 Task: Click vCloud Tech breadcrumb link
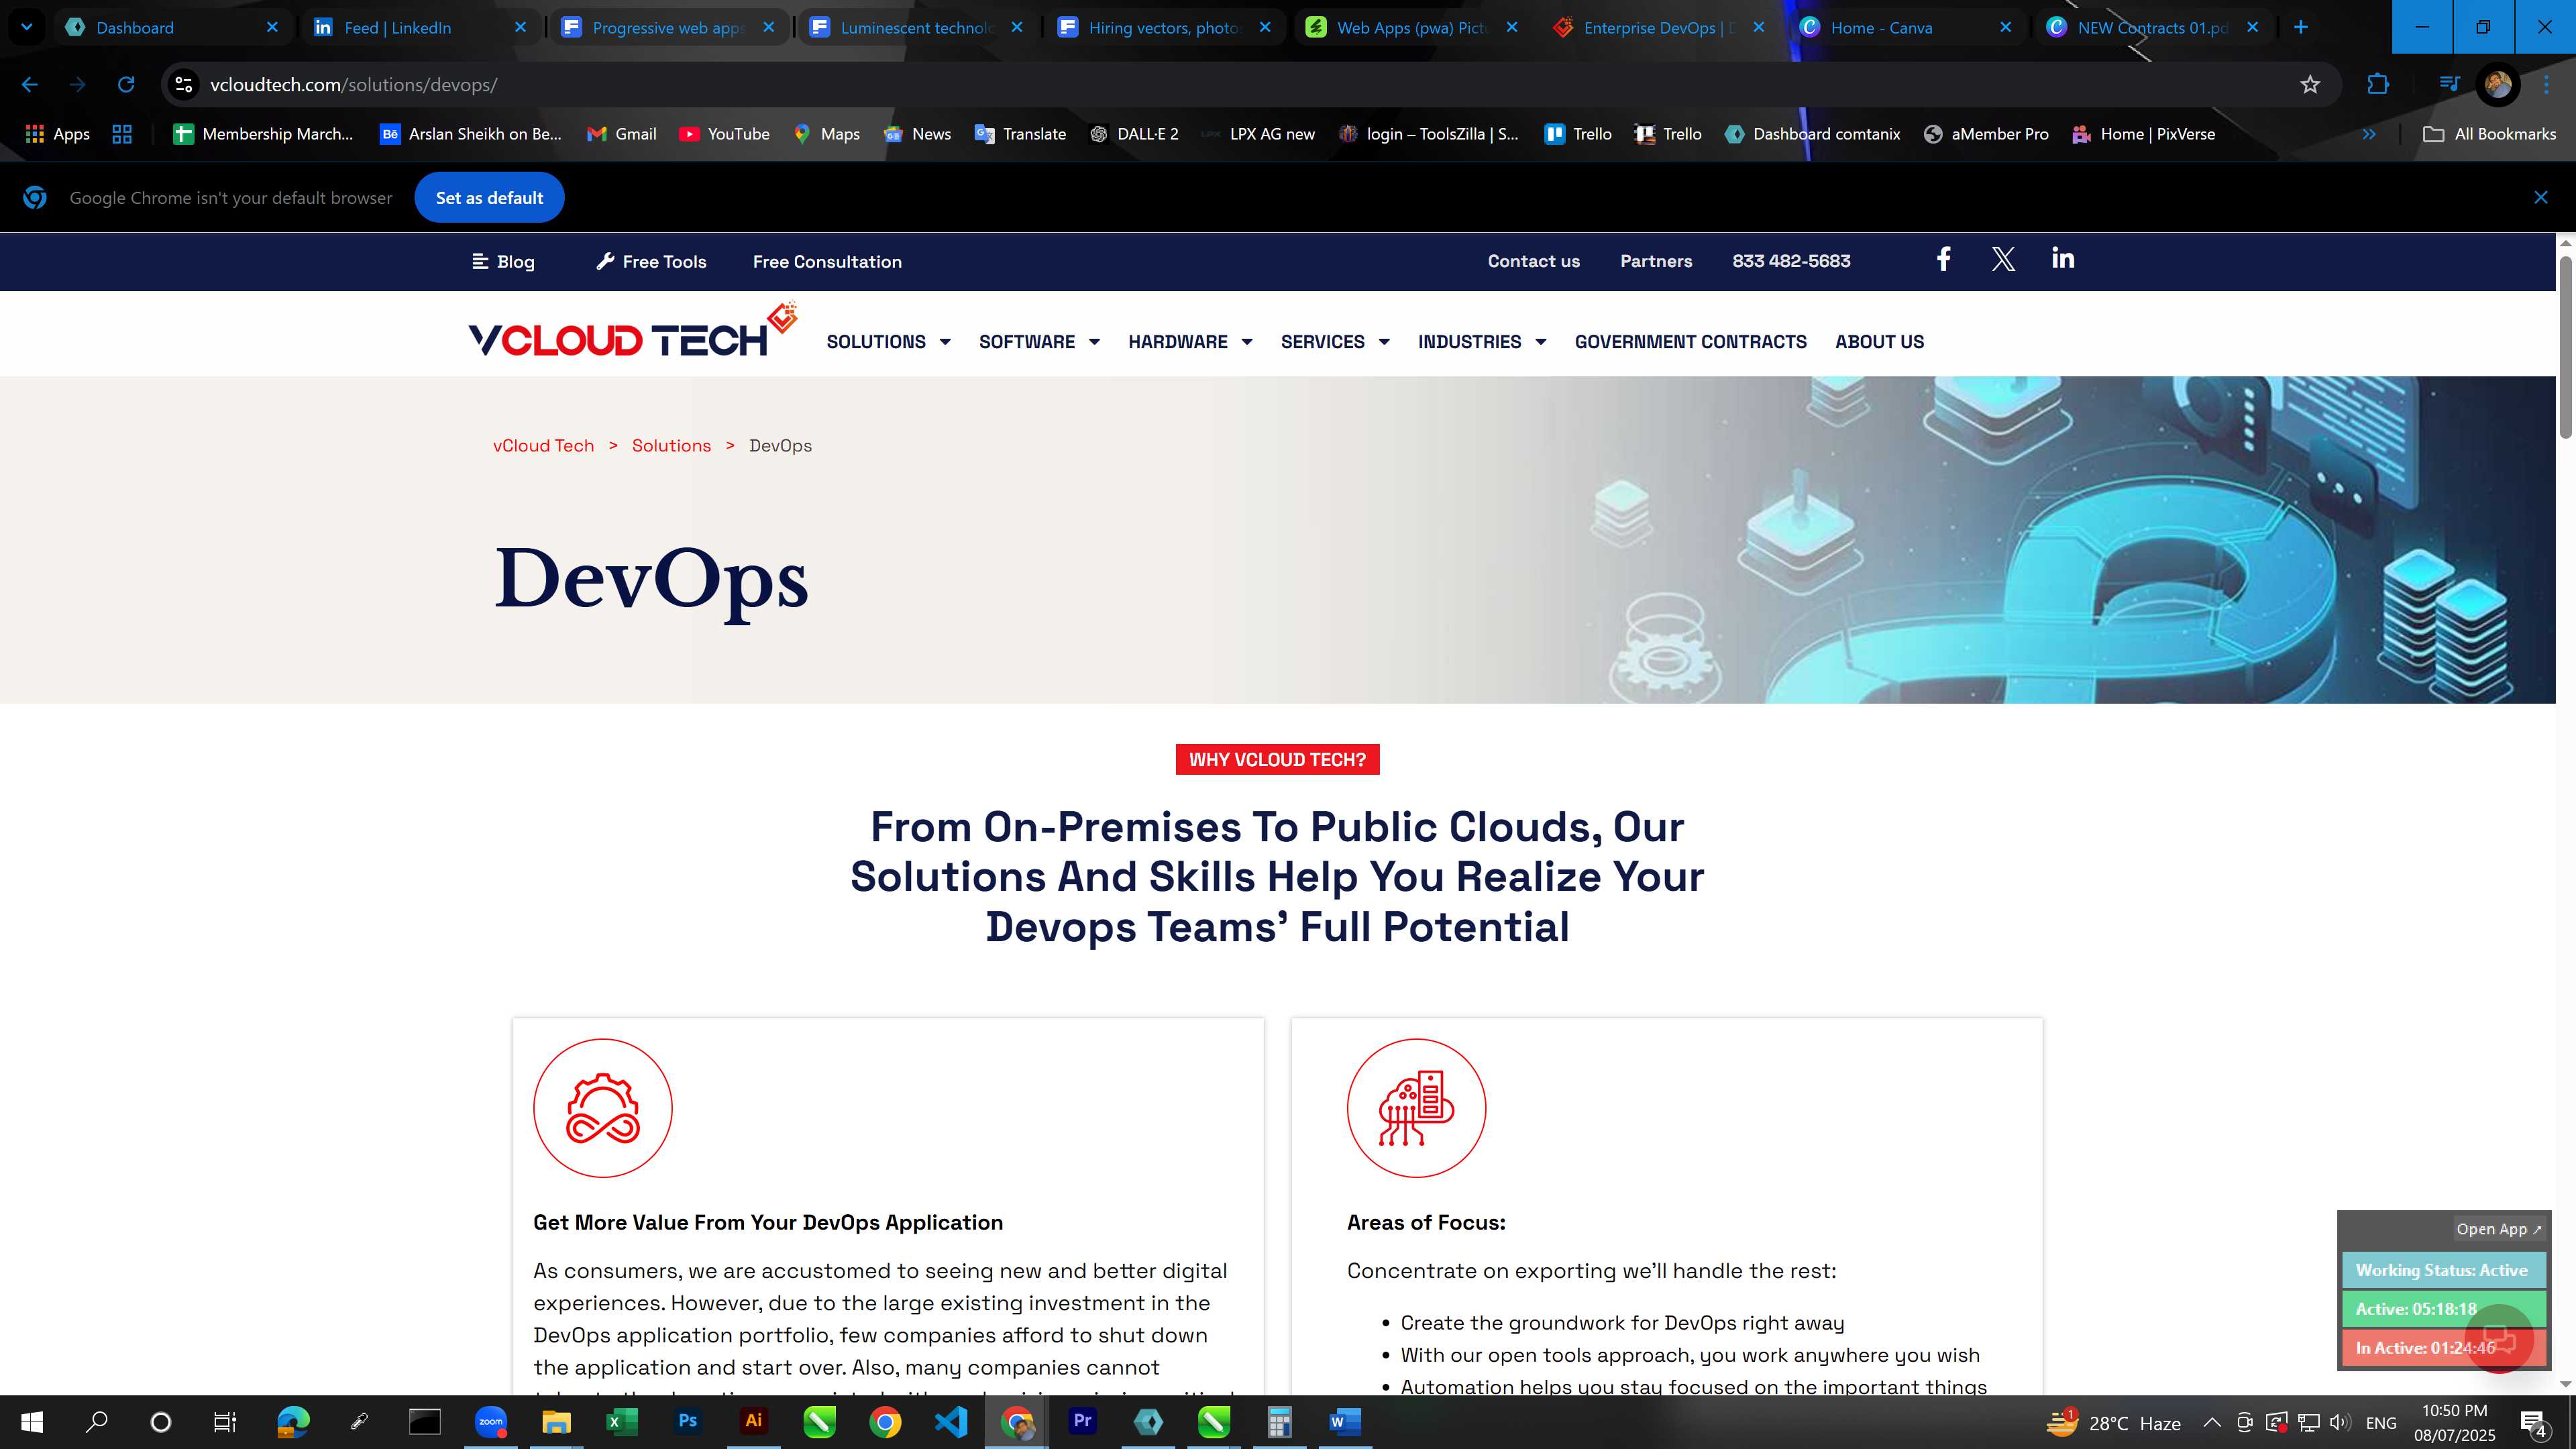543,446
